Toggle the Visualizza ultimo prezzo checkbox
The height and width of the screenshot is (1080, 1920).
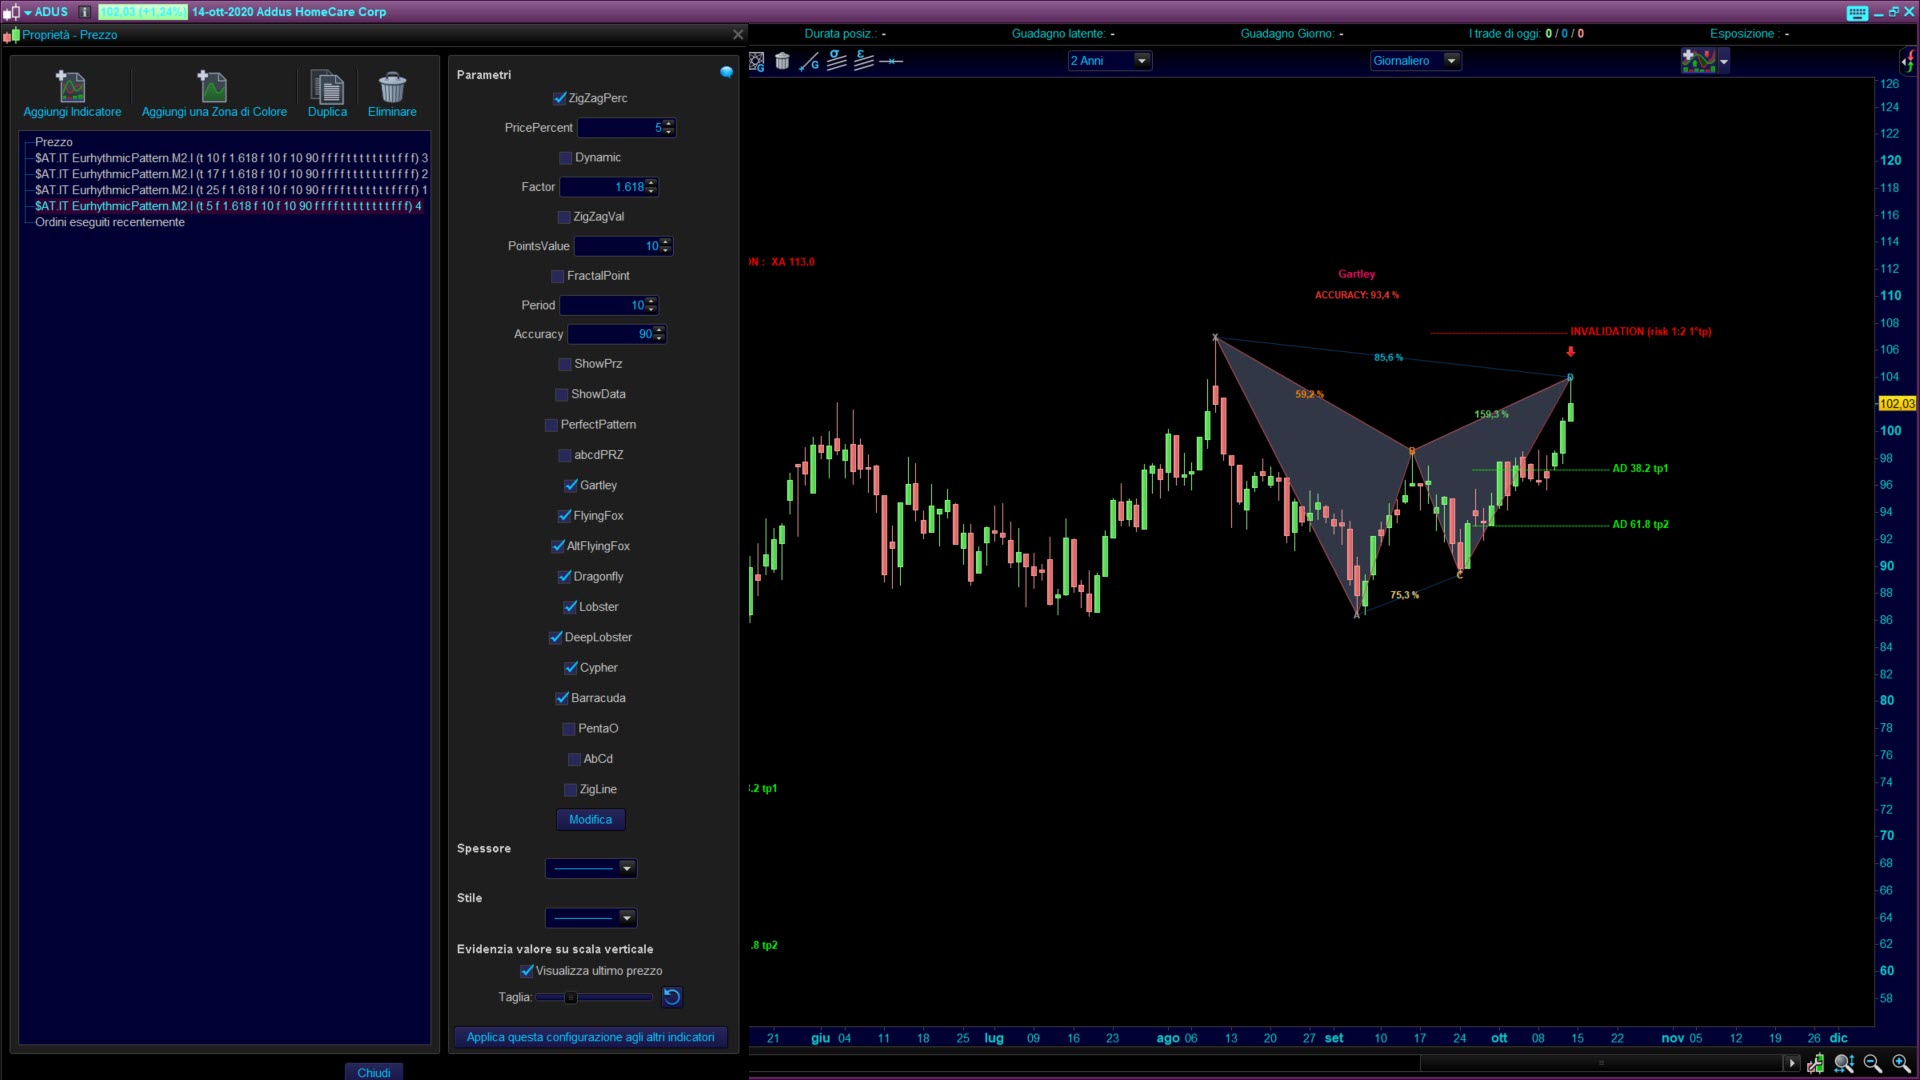tap(527, 971)
